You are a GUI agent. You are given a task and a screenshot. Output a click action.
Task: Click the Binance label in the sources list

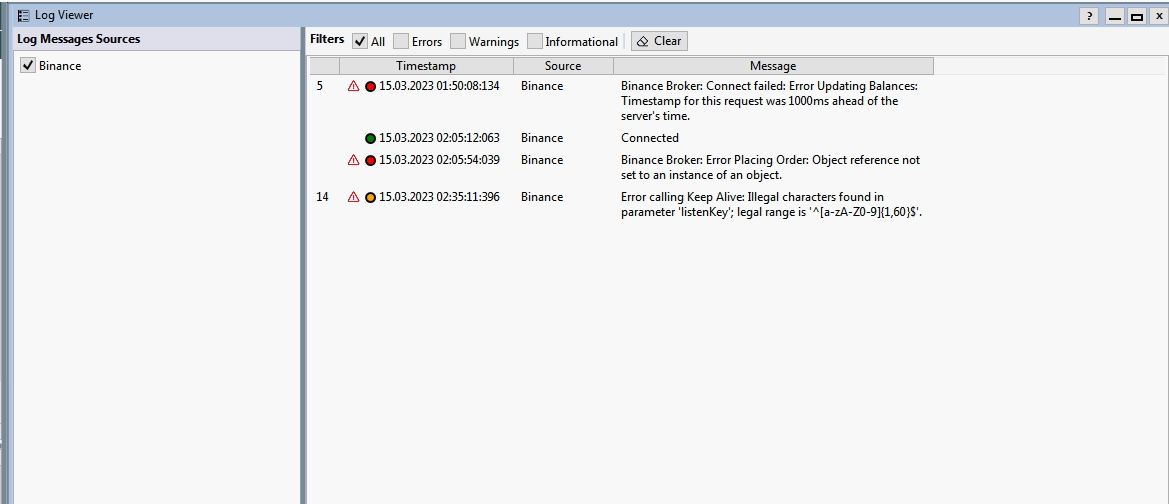[x=60, y=66]
